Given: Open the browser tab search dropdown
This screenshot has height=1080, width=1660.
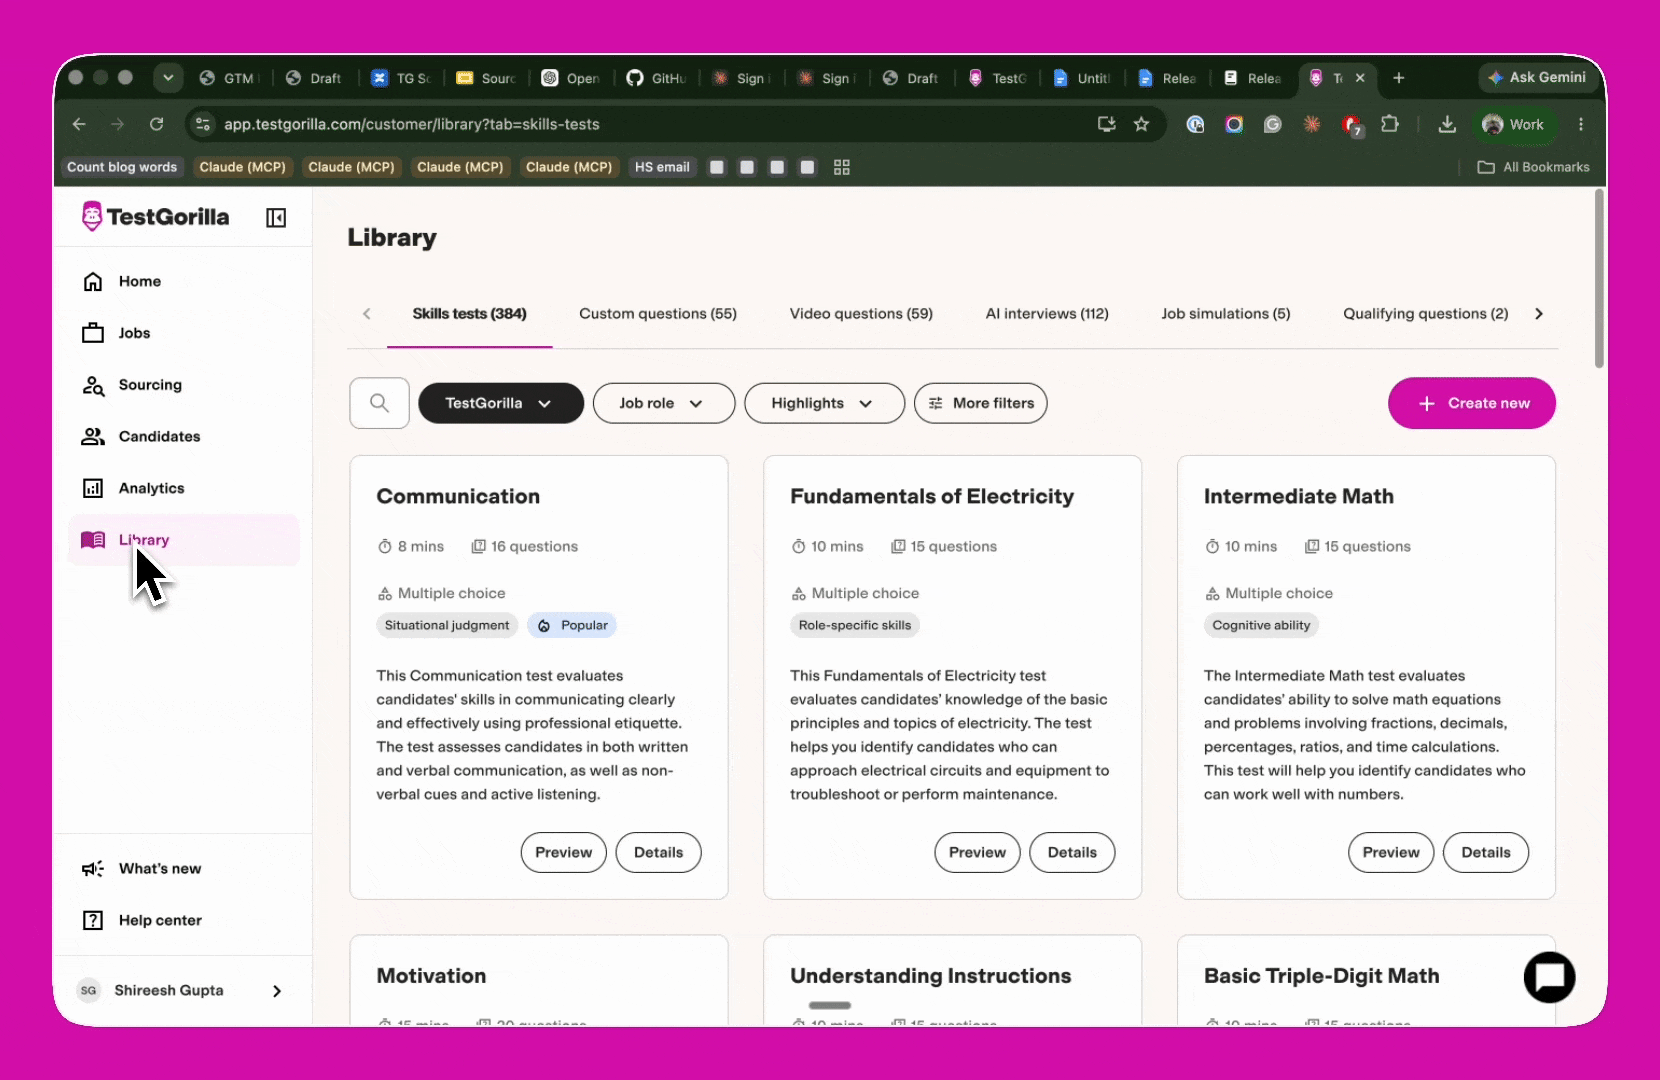Looking at the screenshot, I should 168,77.
